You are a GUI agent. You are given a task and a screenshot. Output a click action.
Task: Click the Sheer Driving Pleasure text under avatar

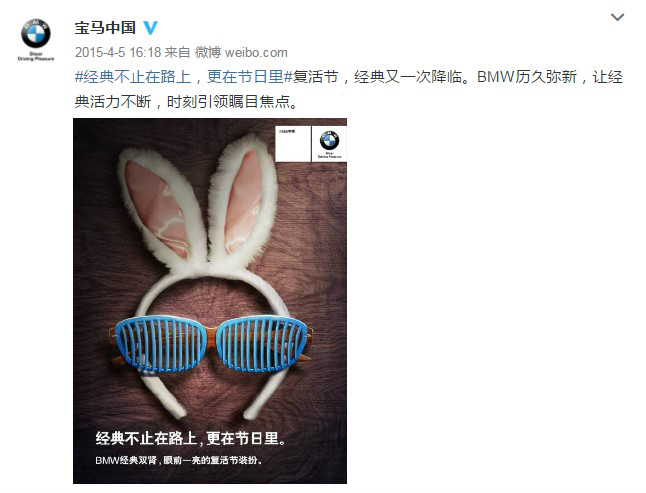[36, 56]
